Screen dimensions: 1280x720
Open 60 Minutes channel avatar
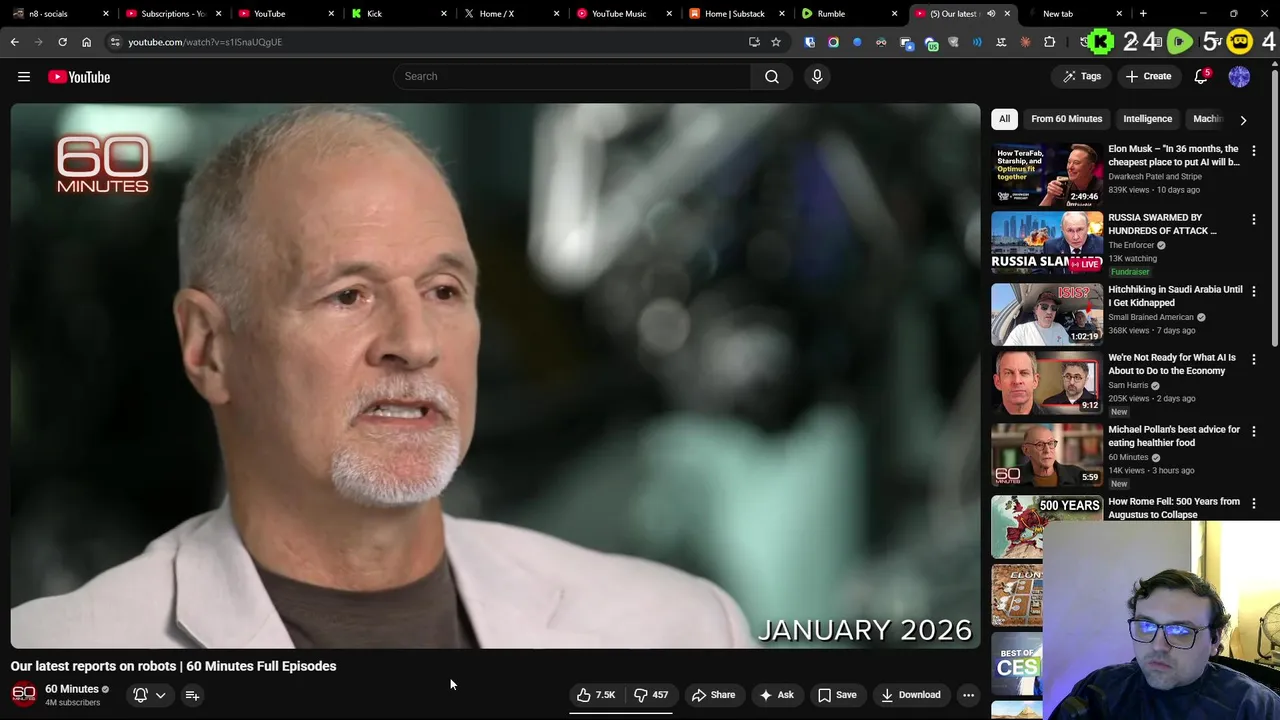pos(24,694)
